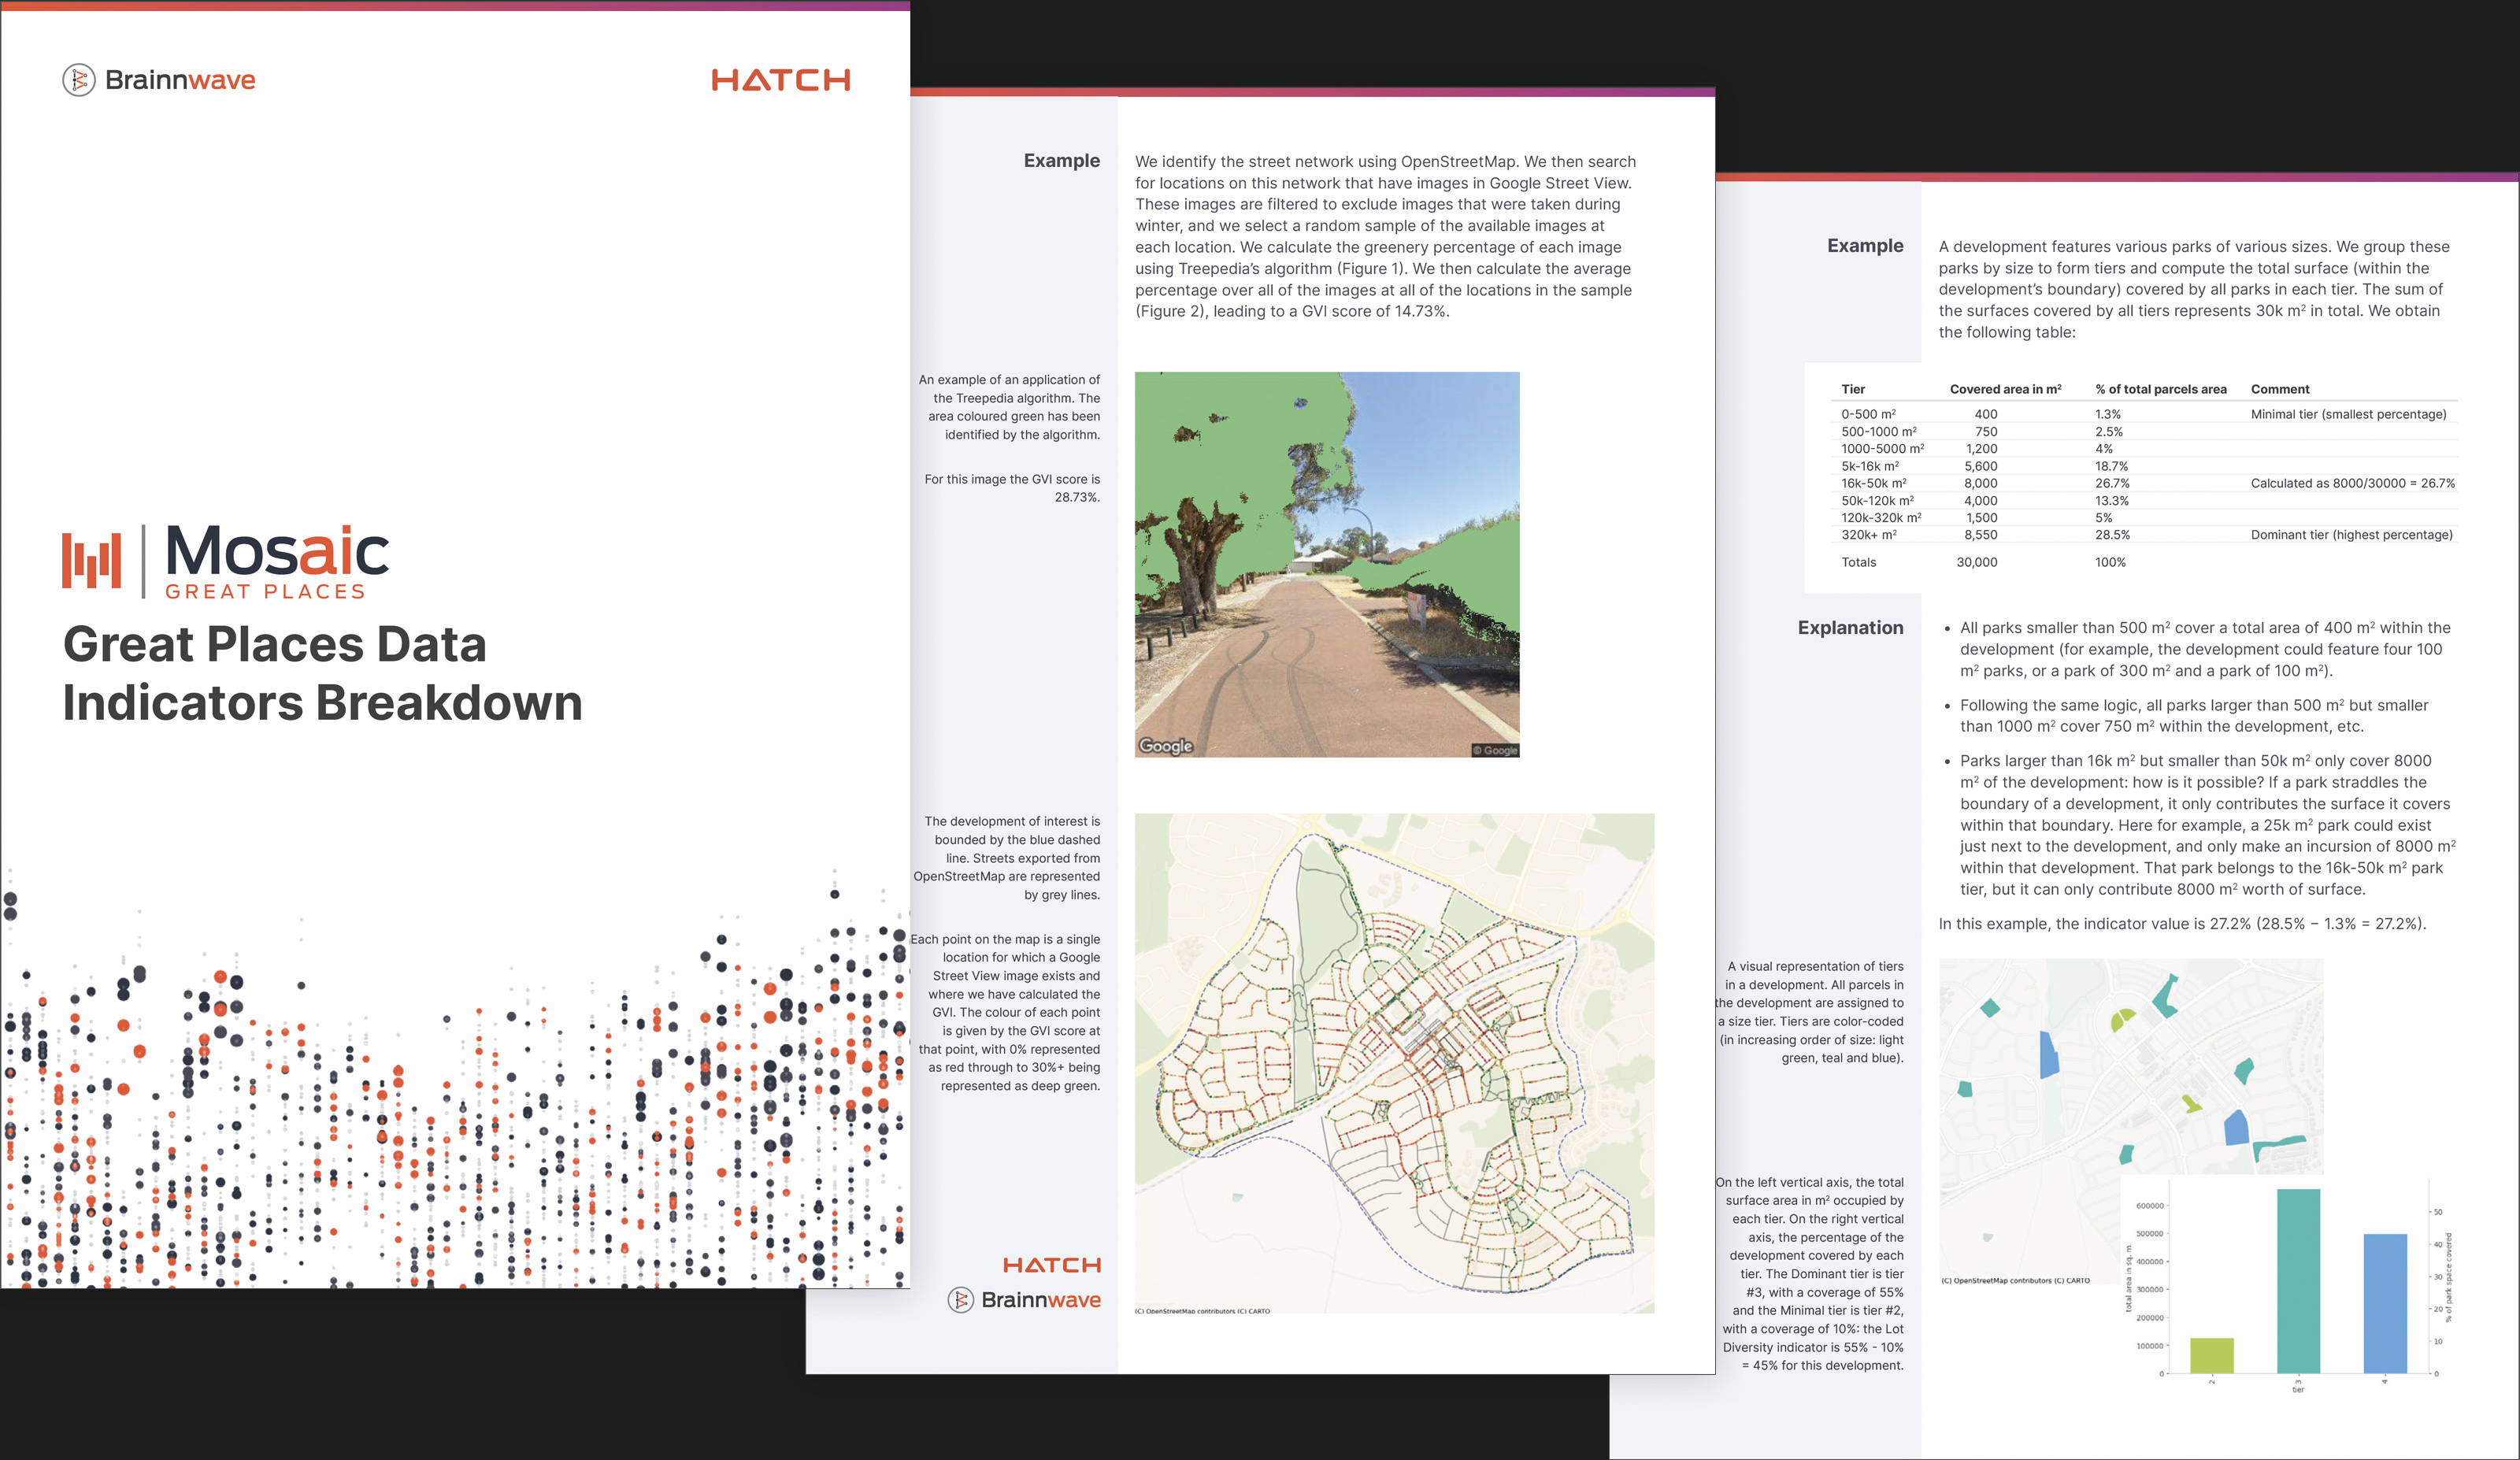Select the '28.5%' percentage cell
The width and height of the screenshot is (2520, 1460).
tap(2112, 535)
